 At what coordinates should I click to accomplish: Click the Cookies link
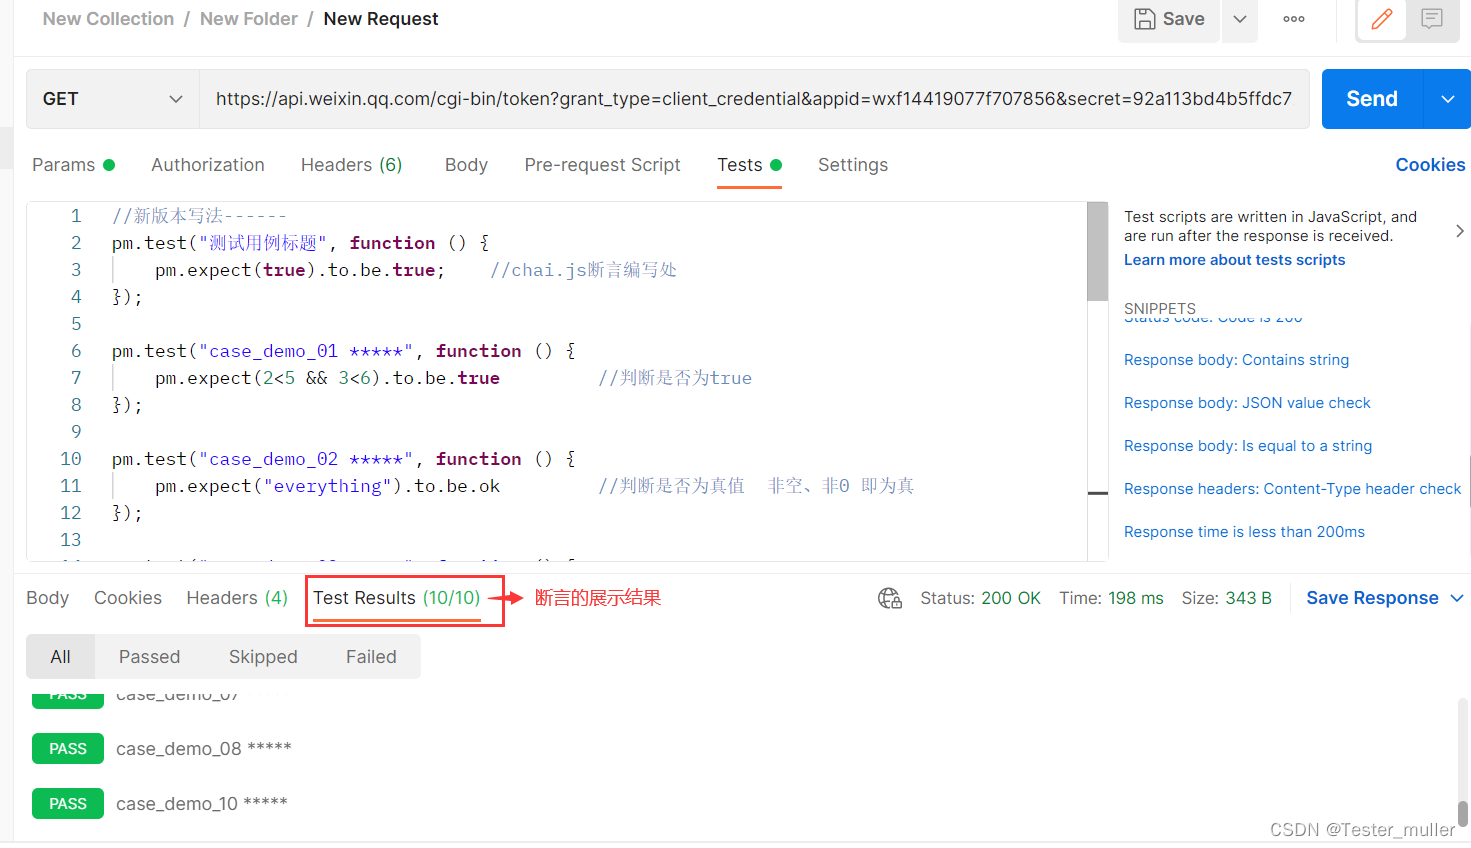pos(1430,165)
